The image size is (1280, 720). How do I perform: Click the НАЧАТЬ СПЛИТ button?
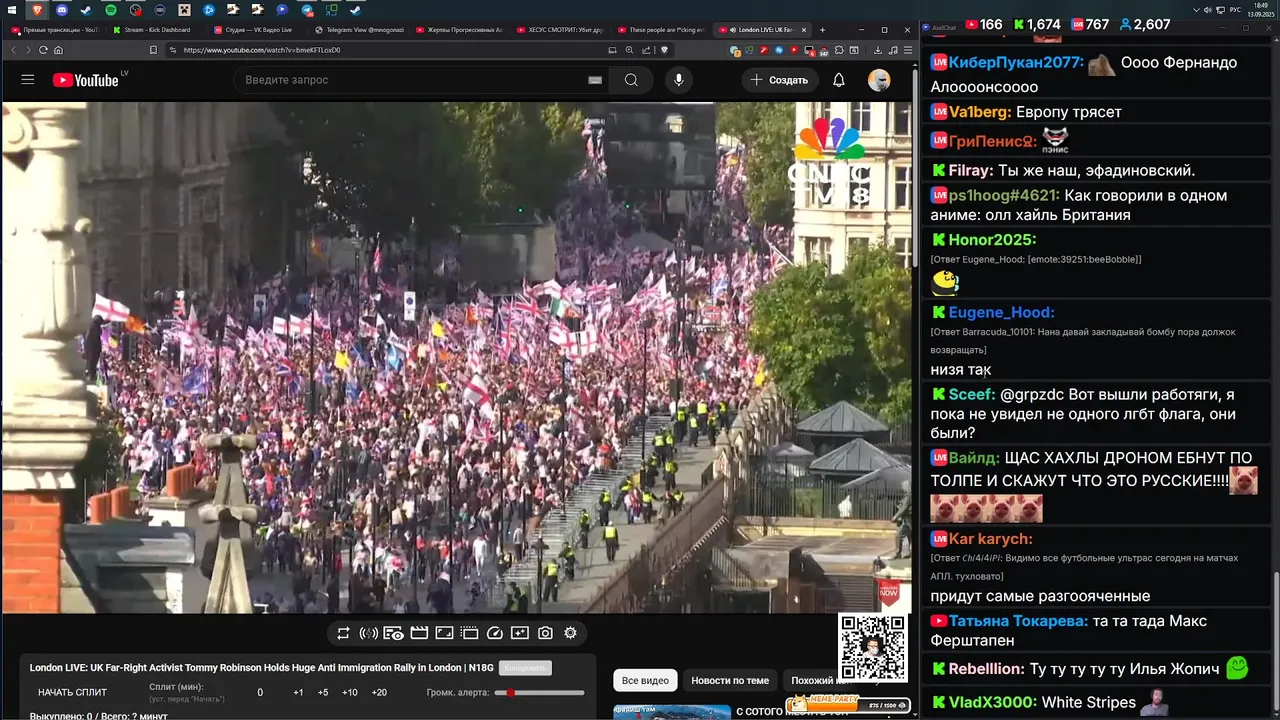(x=72, y=692)
